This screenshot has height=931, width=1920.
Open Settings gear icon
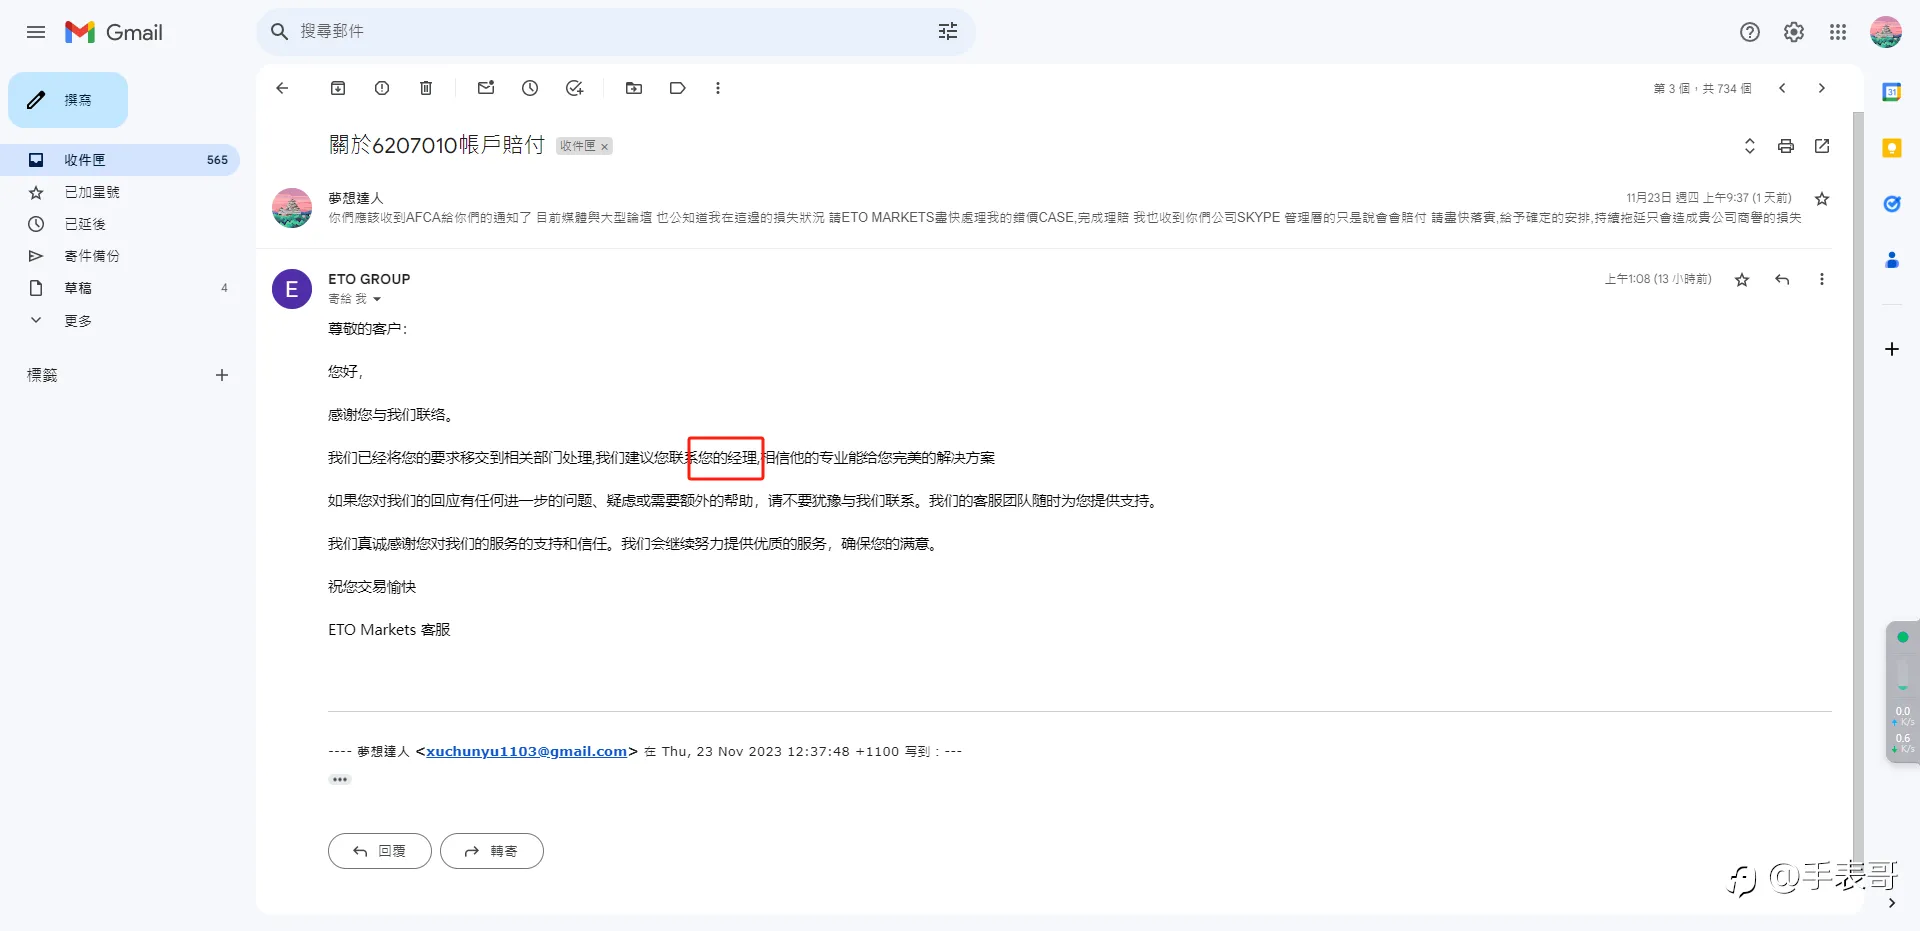tap(1794, 32)
